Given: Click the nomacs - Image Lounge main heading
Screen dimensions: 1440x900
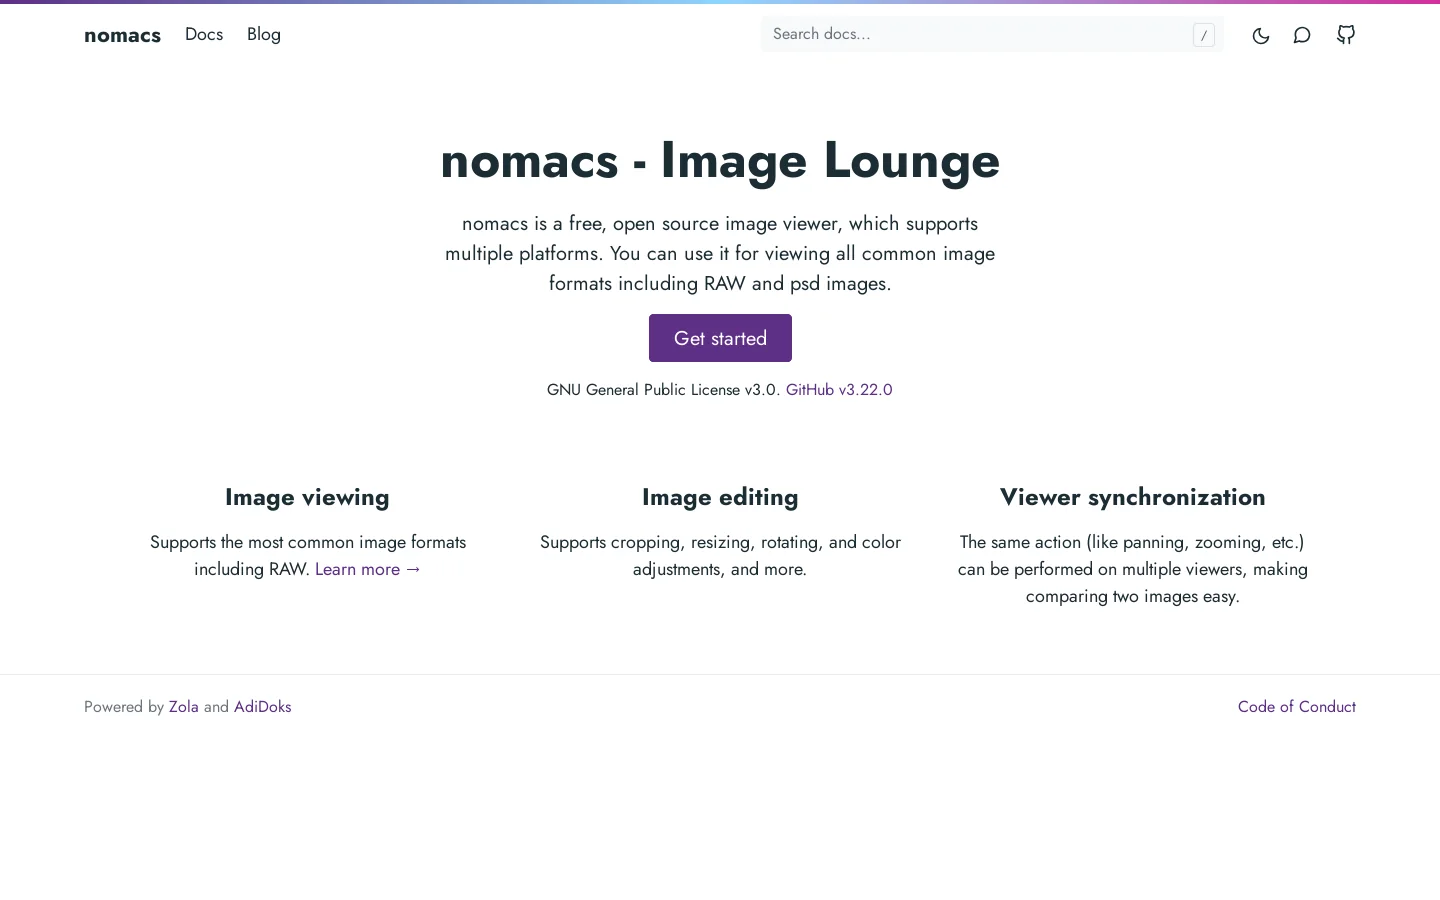Looking at the screenshot, I should [x=720, y=160].
